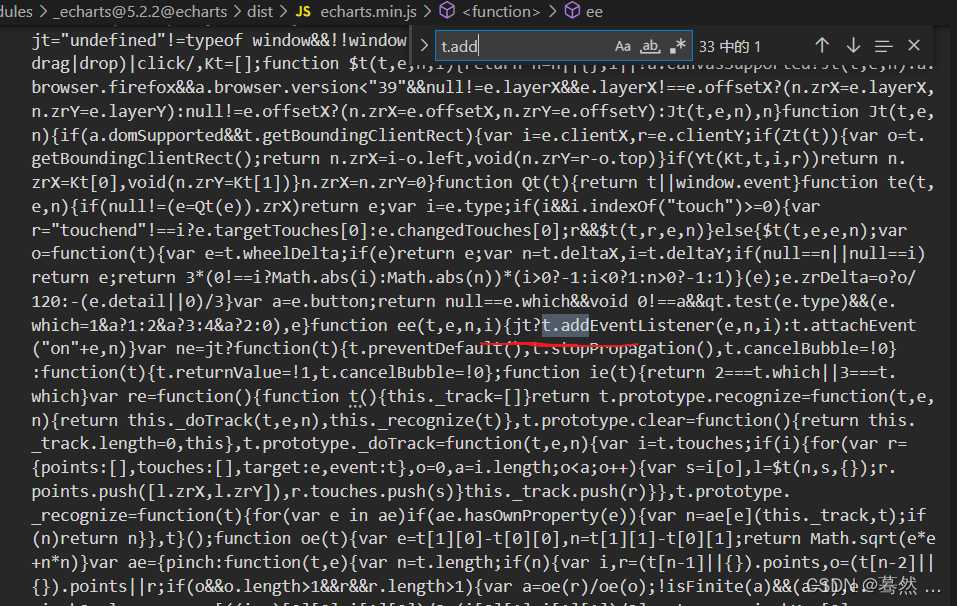Image resolution: width=957 pixels, height=606 pixels.
Task: Click 'function ee(t,e,n,i)' in the code
Action: (406, 325)
